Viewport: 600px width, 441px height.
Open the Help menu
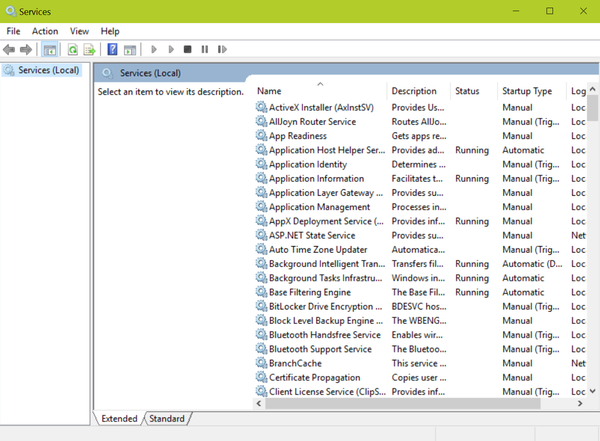(x=110, y=31)
